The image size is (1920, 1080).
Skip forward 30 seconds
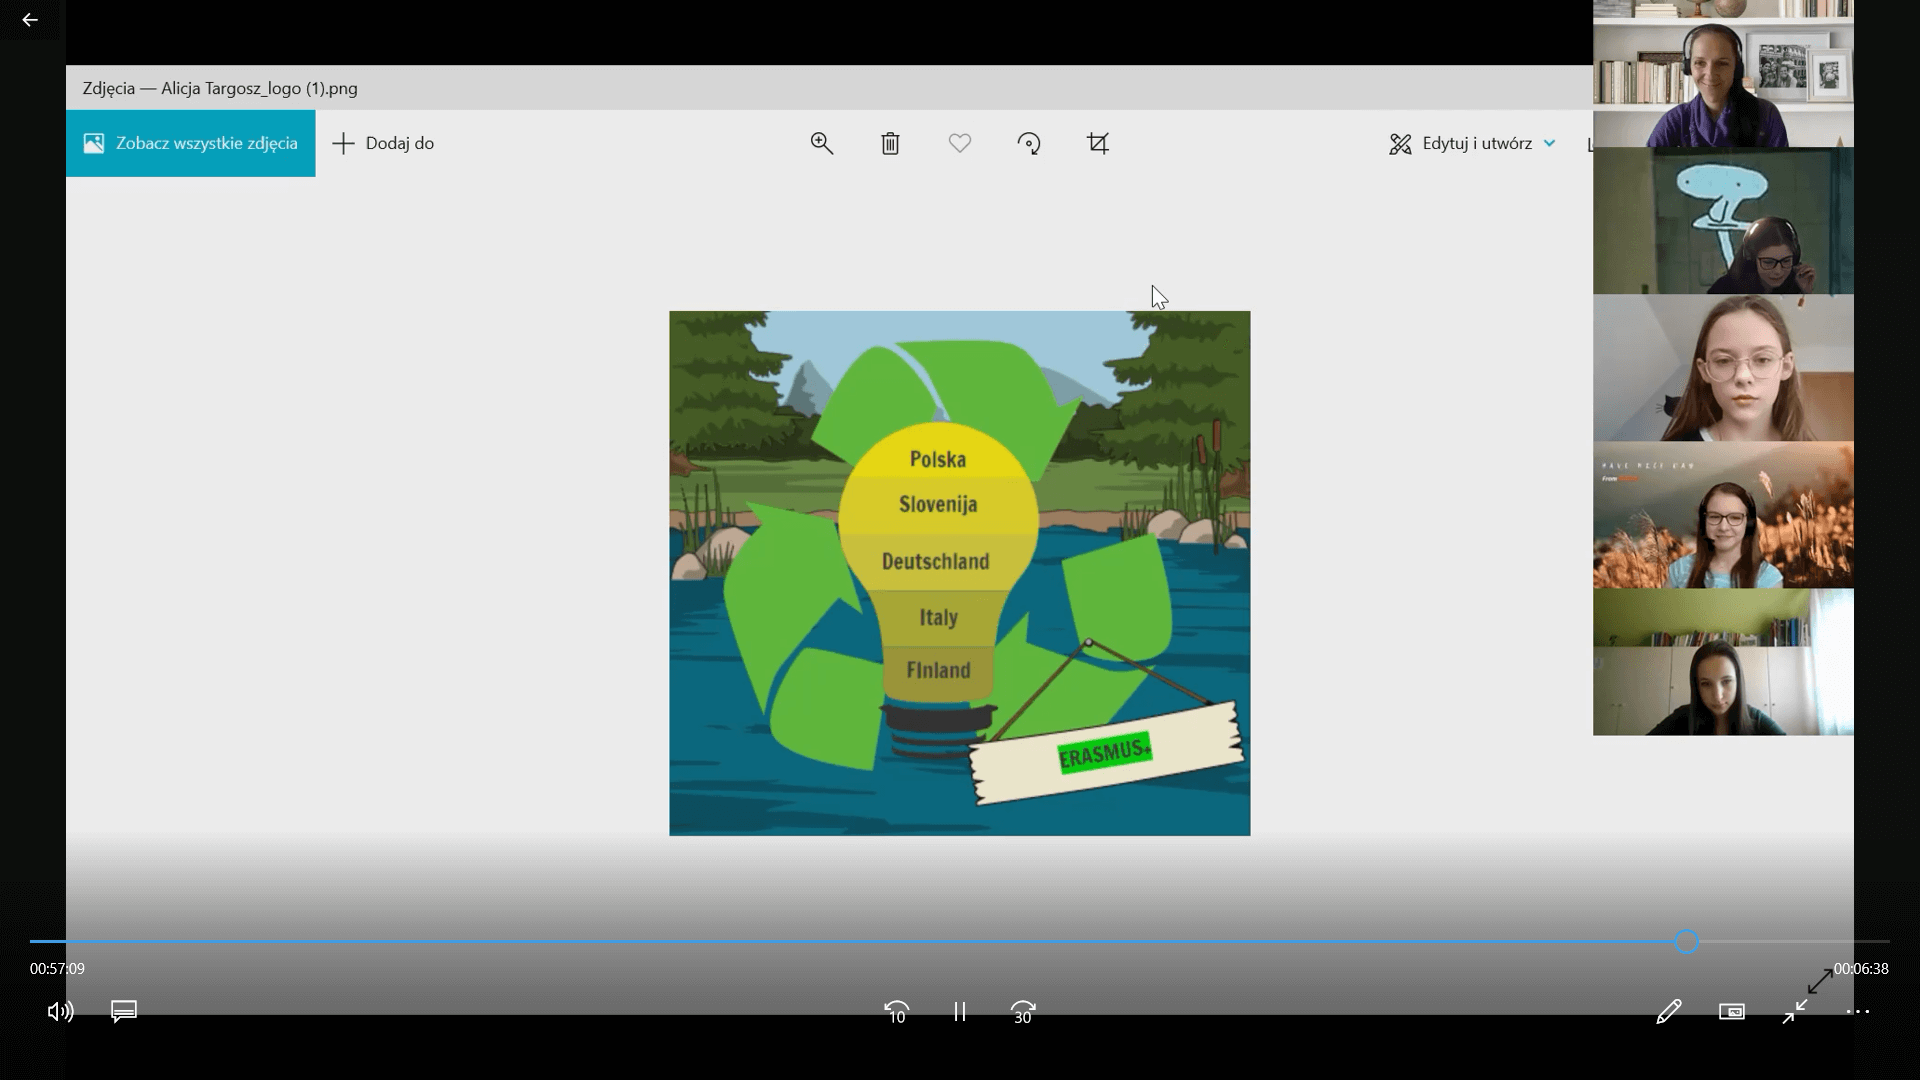pos(1023,1012)
